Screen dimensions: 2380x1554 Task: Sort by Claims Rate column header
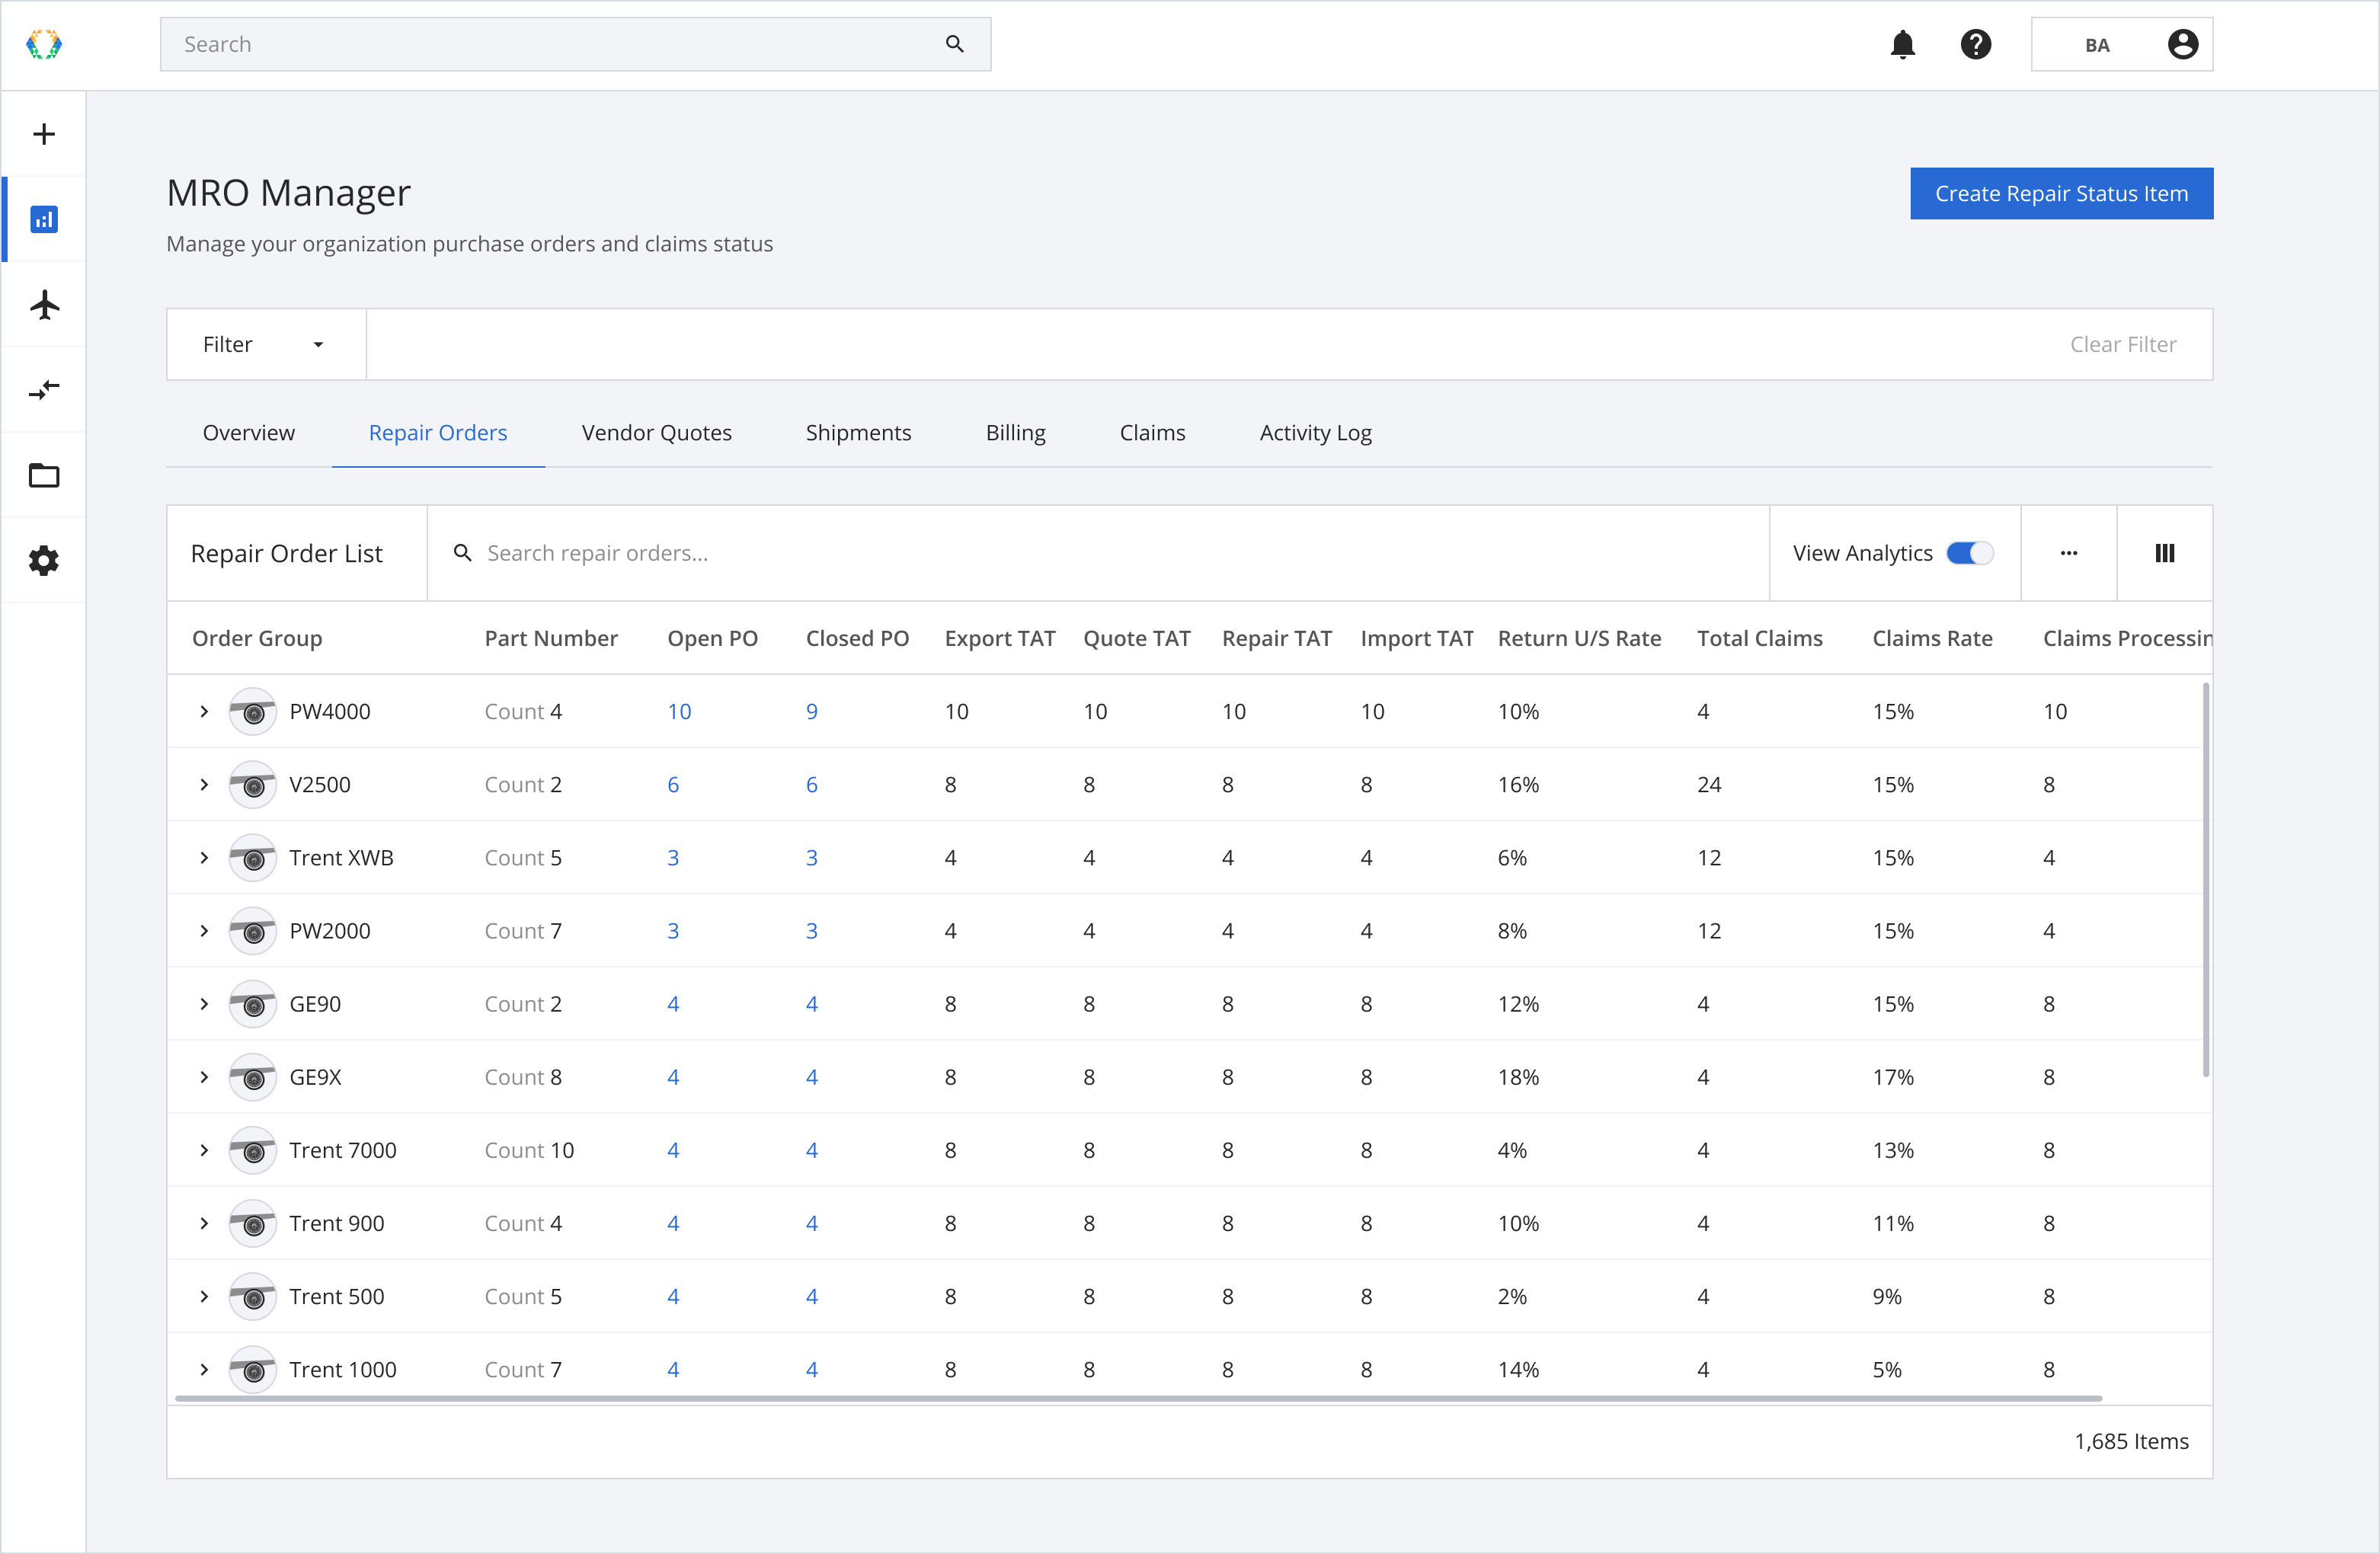point(1932,638)
